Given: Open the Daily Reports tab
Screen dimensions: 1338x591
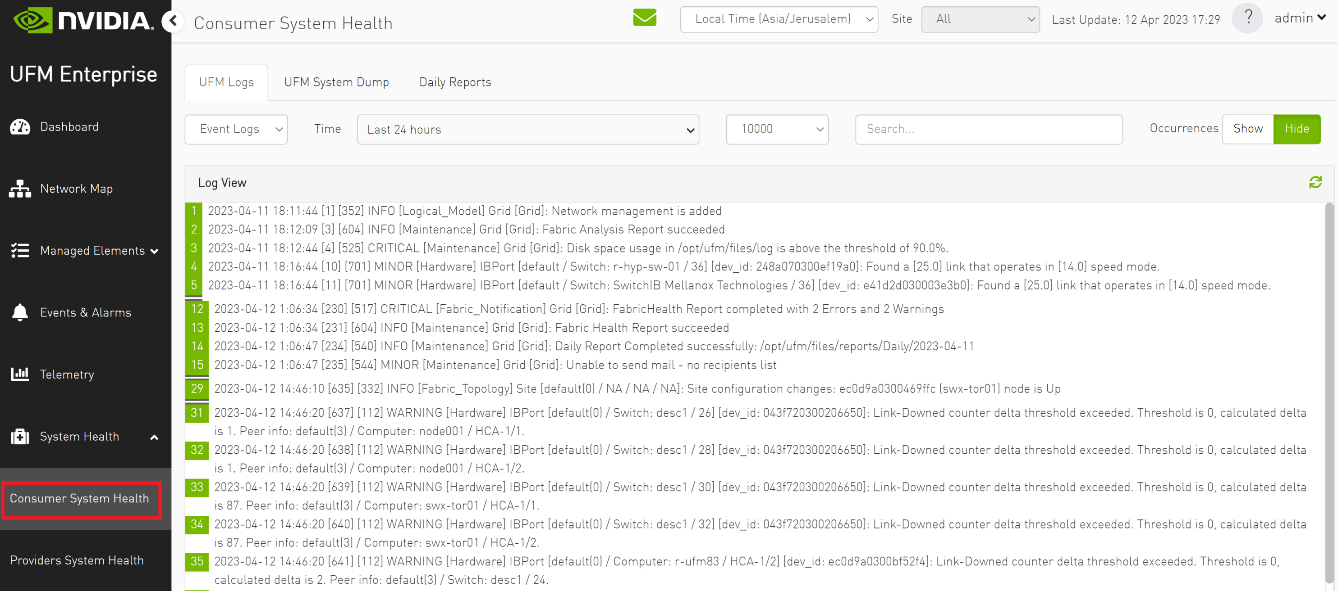Looking at the screenshot, I should pyautogui.click(x=455, y=82).
